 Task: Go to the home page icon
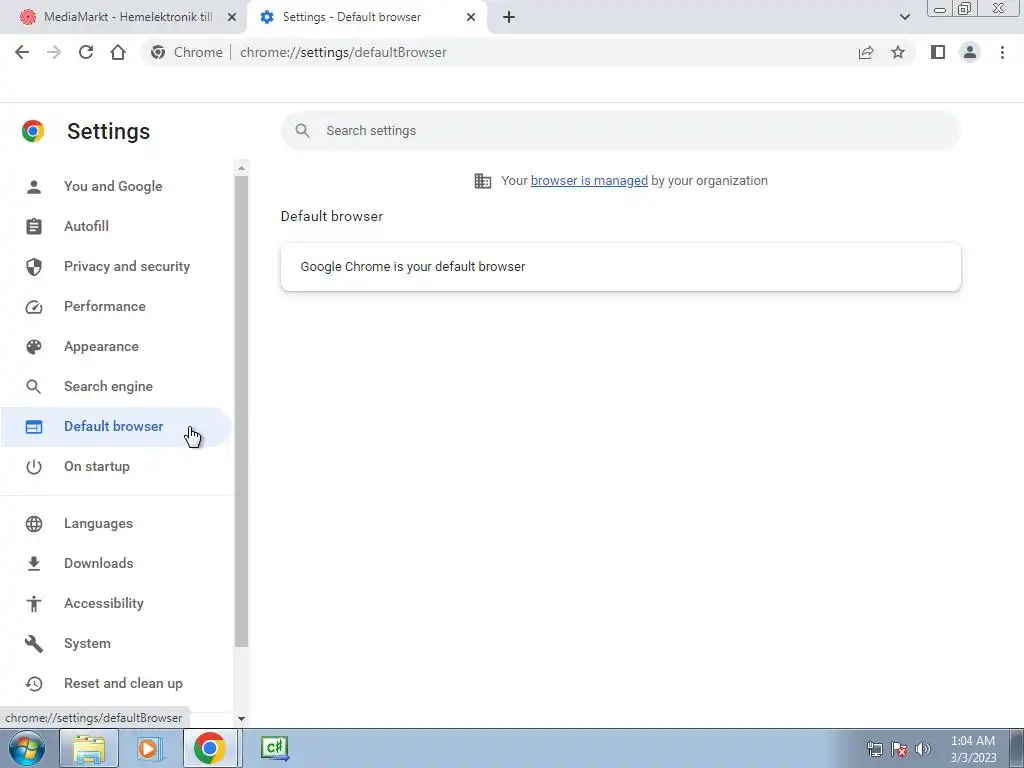pos(118,52)
